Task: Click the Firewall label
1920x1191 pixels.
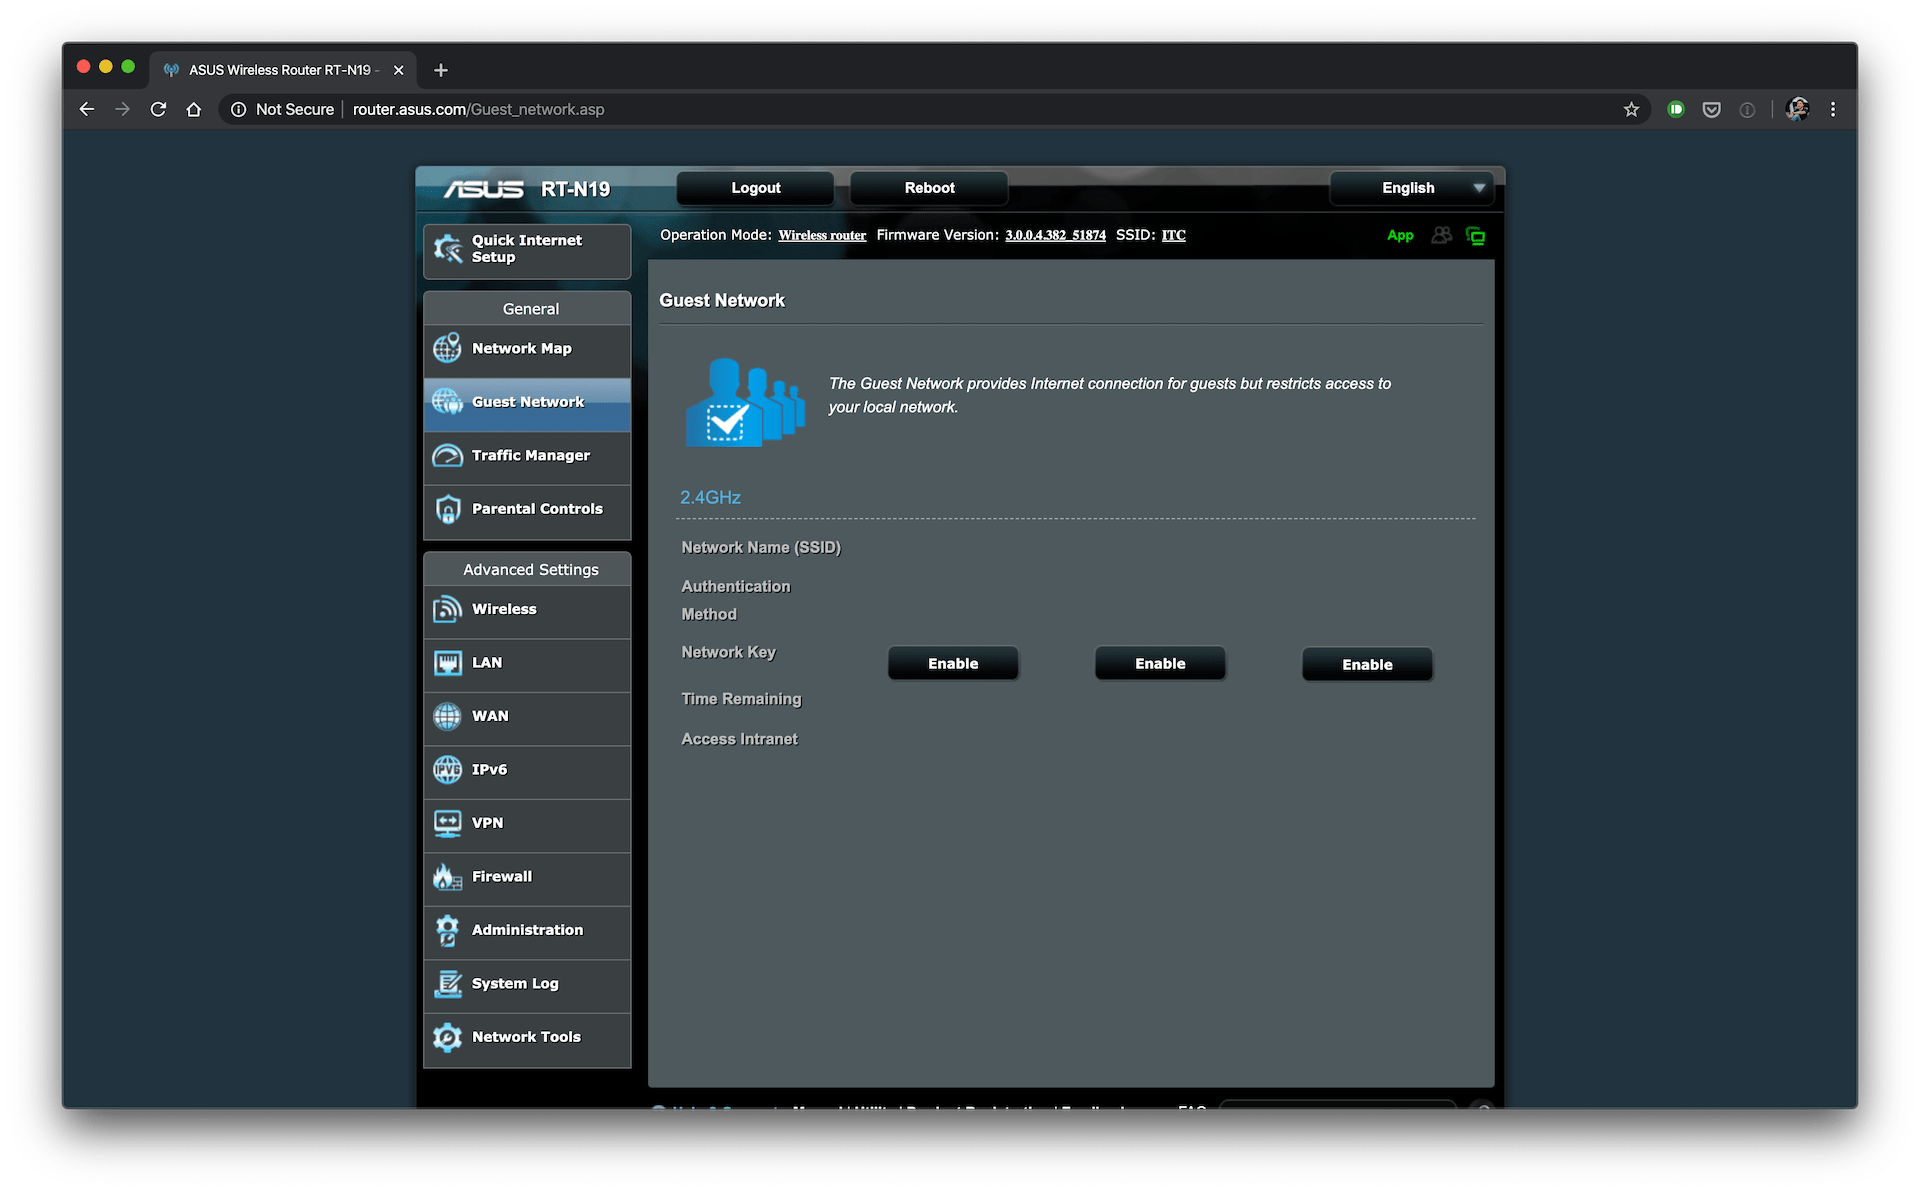Action: (x=502, y=877)
